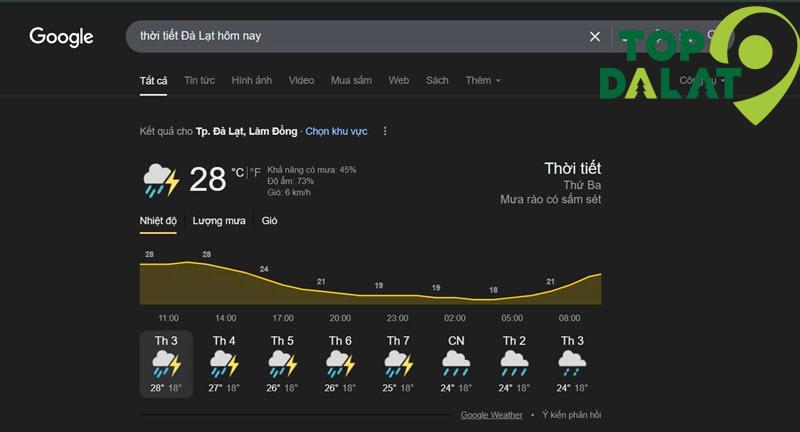Click the Gió: 6 km/h text
This screenshot has height=432, width=800.
289,192
